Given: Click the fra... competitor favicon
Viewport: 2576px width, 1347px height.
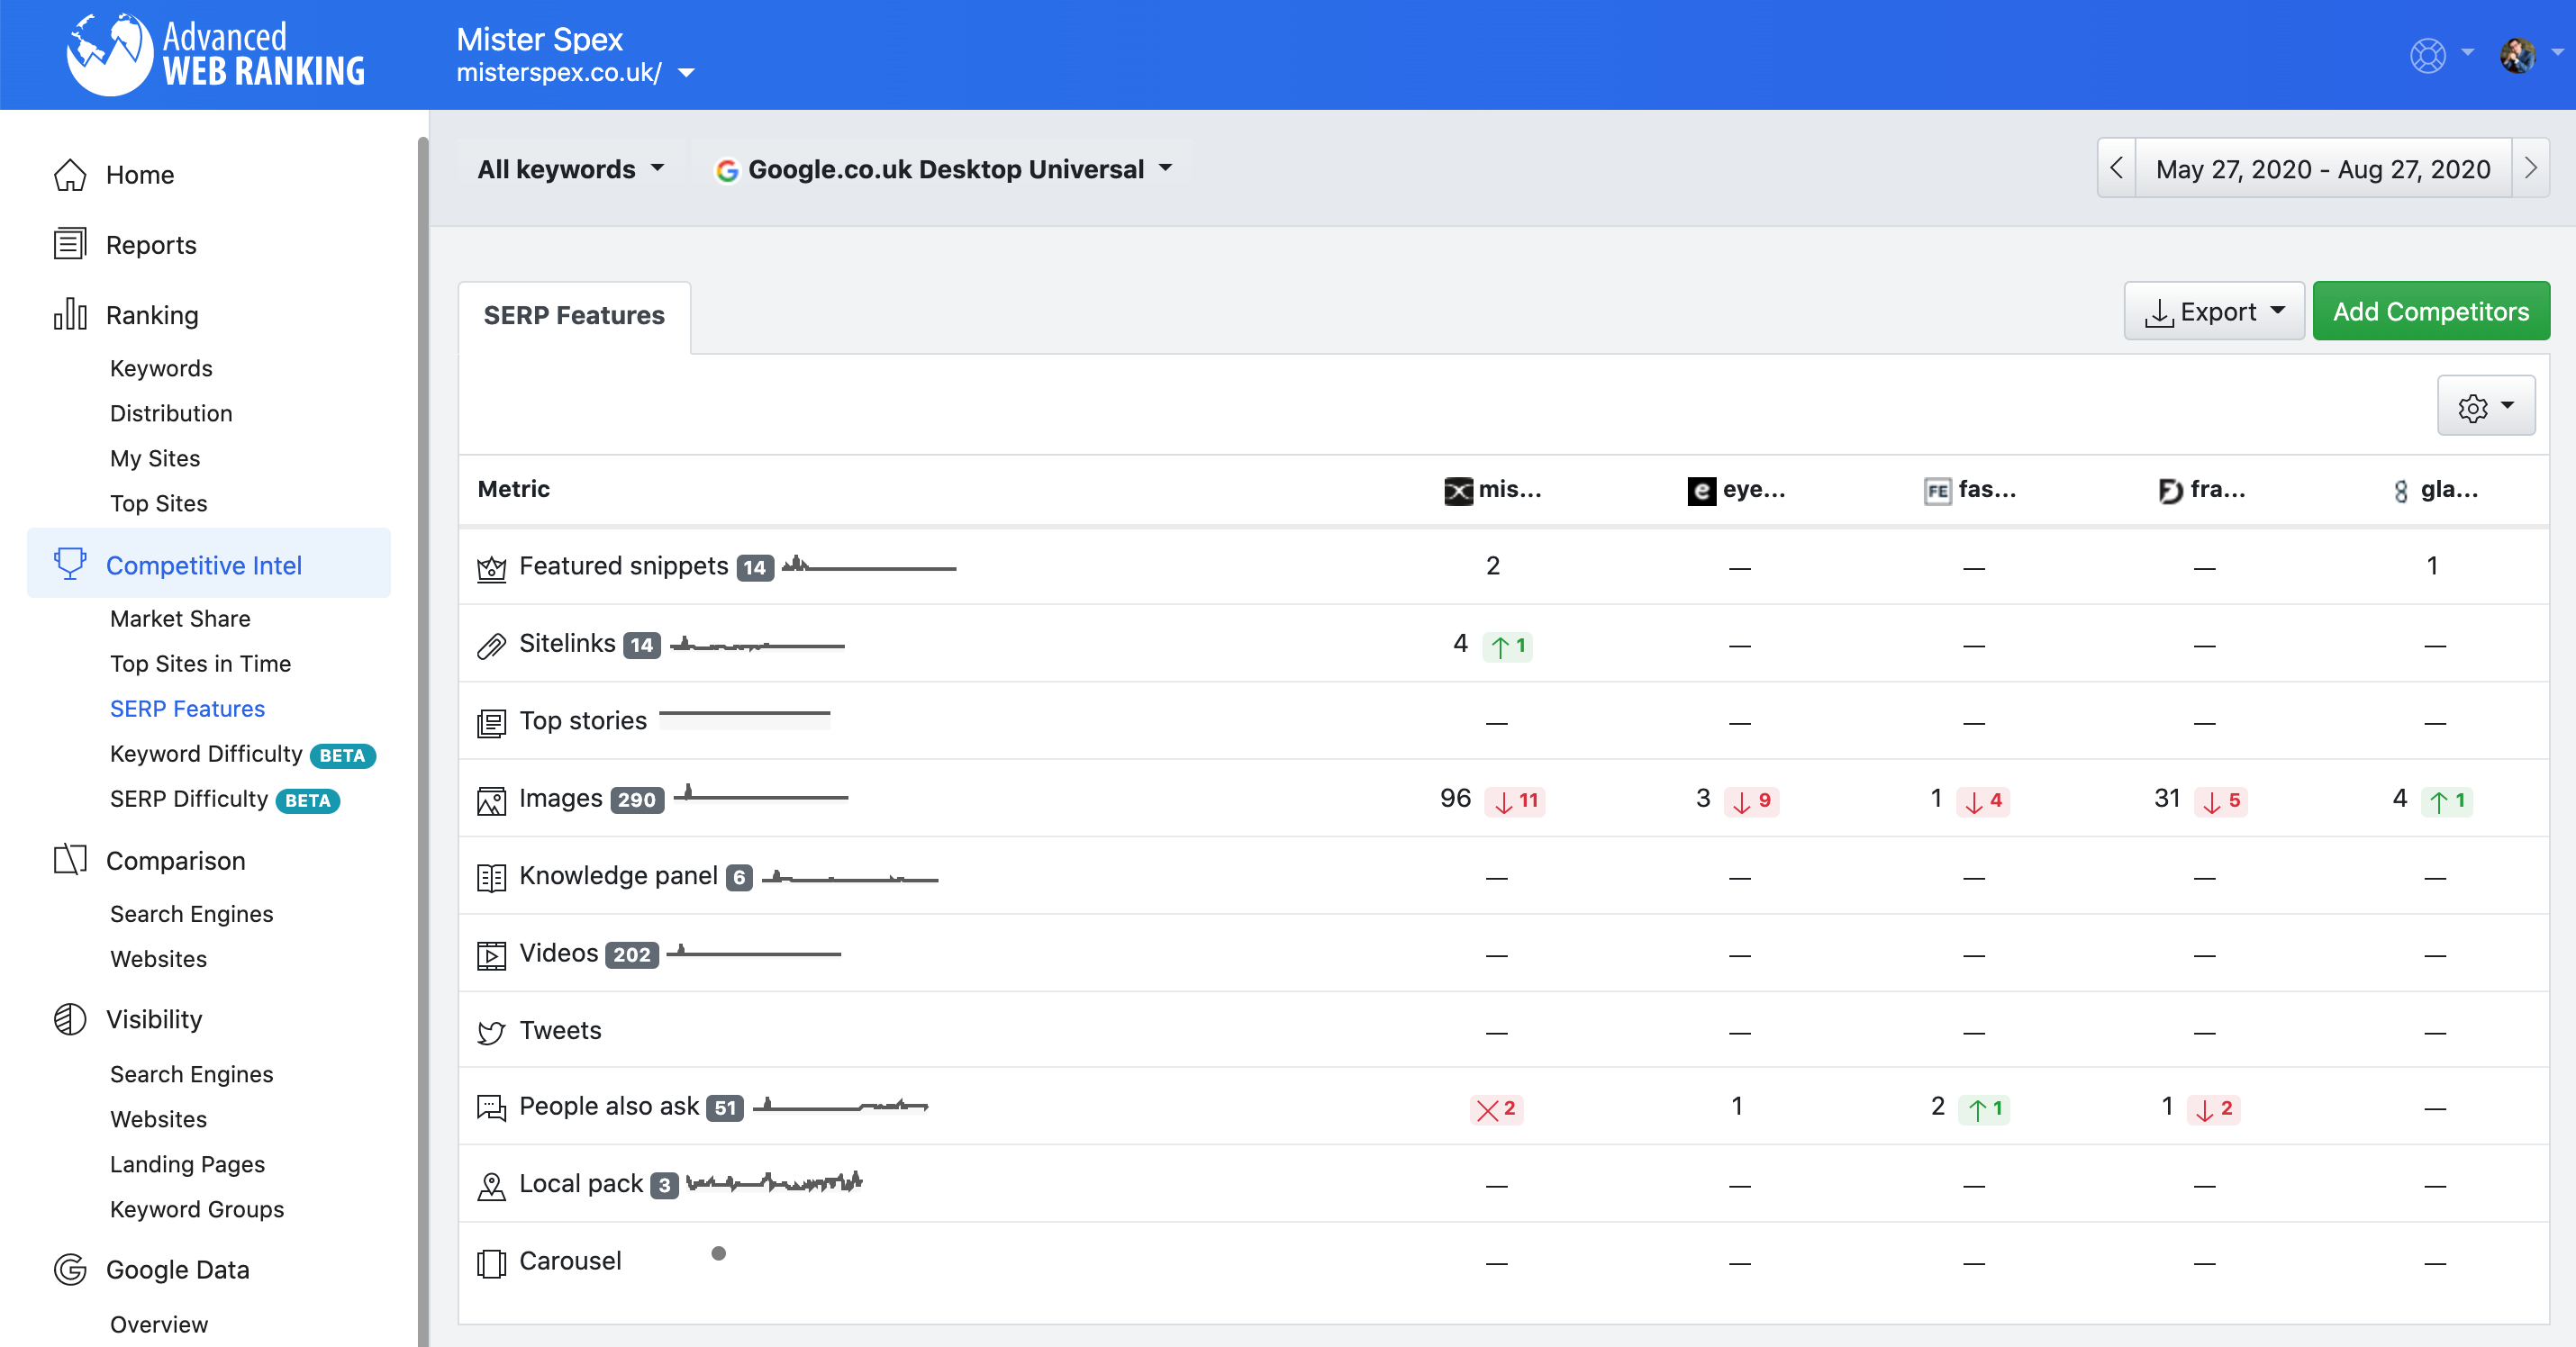Looking at the screenshot, I should 2170,490.
